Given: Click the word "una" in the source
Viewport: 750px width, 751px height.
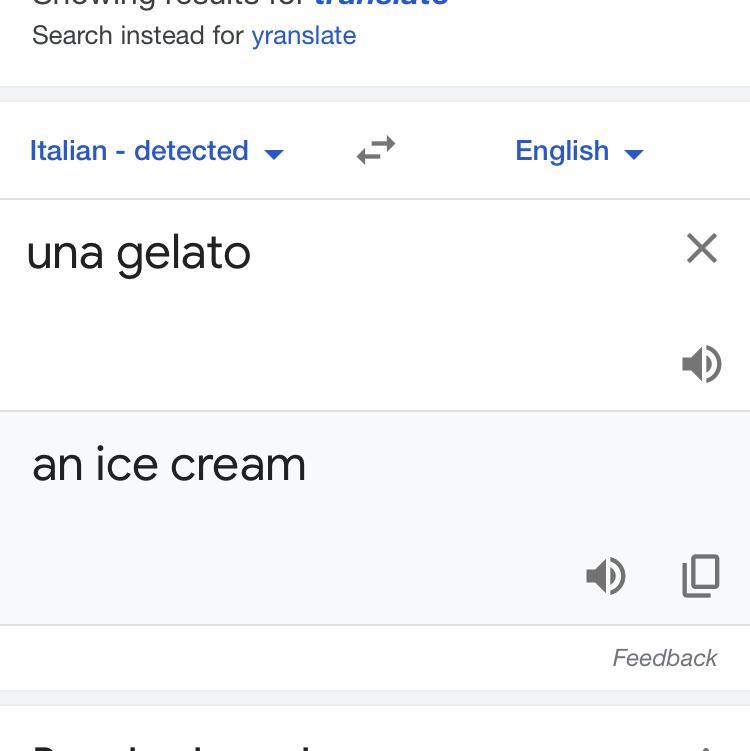Looking at the screenshot, I should 65,254.
